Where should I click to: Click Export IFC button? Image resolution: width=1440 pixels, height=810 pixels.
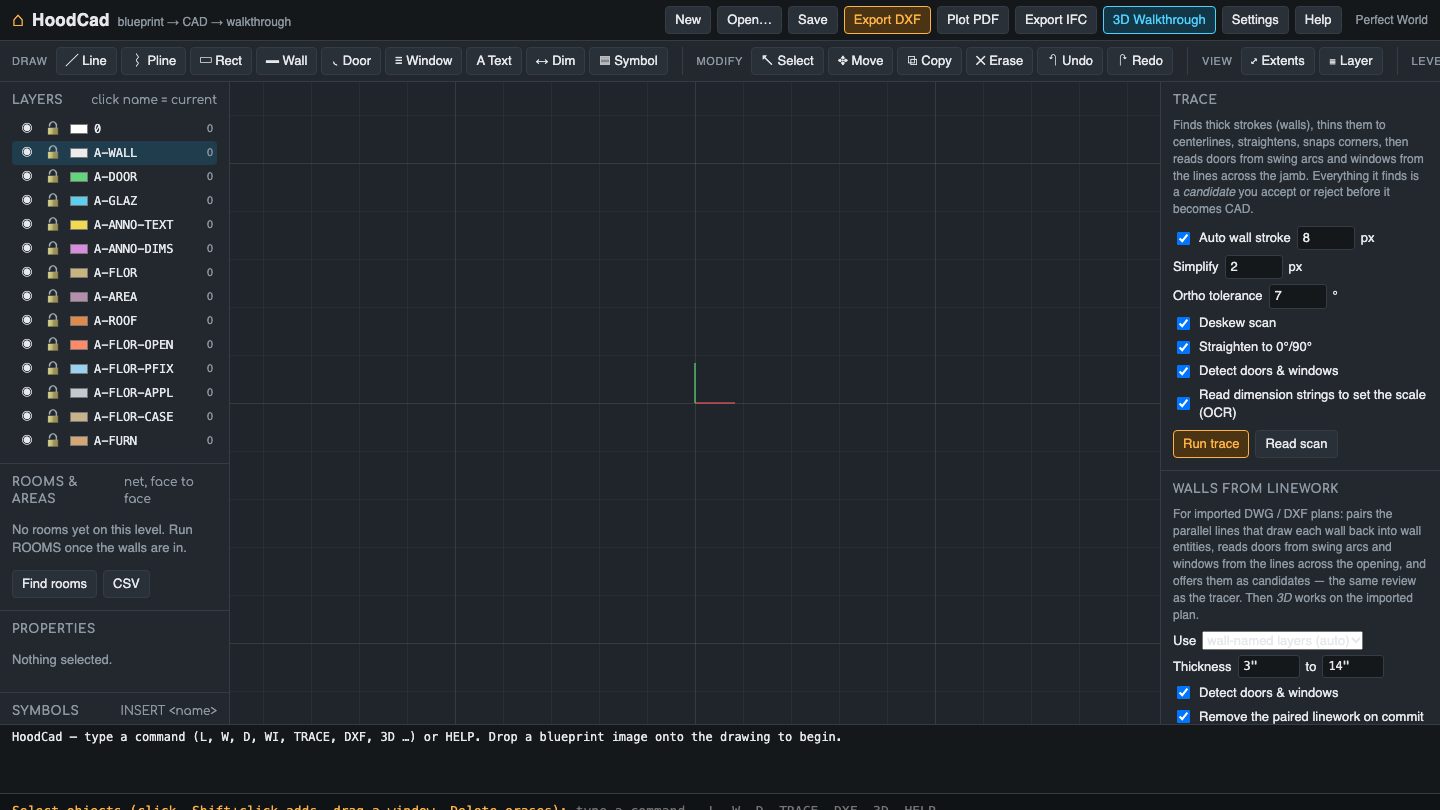point(1056,20)
